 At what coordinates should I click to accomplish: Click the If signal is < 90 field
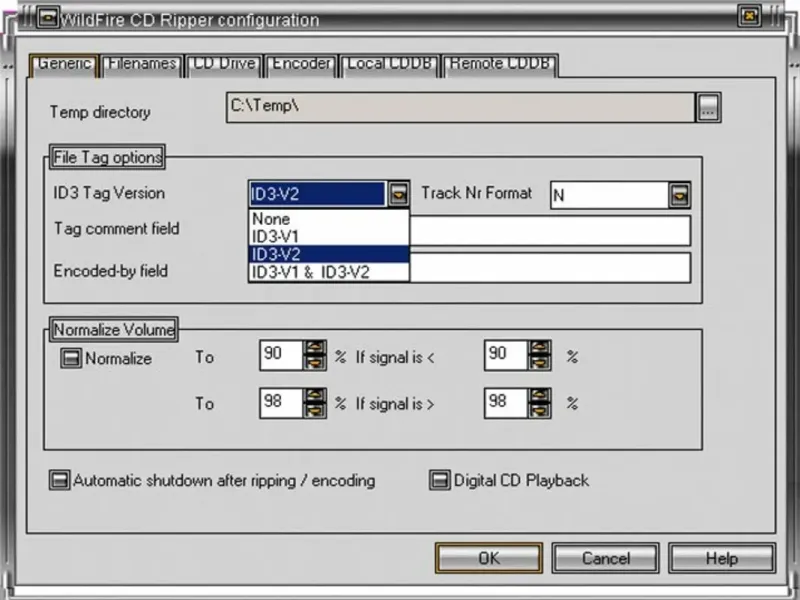click(x=506, y=355)
